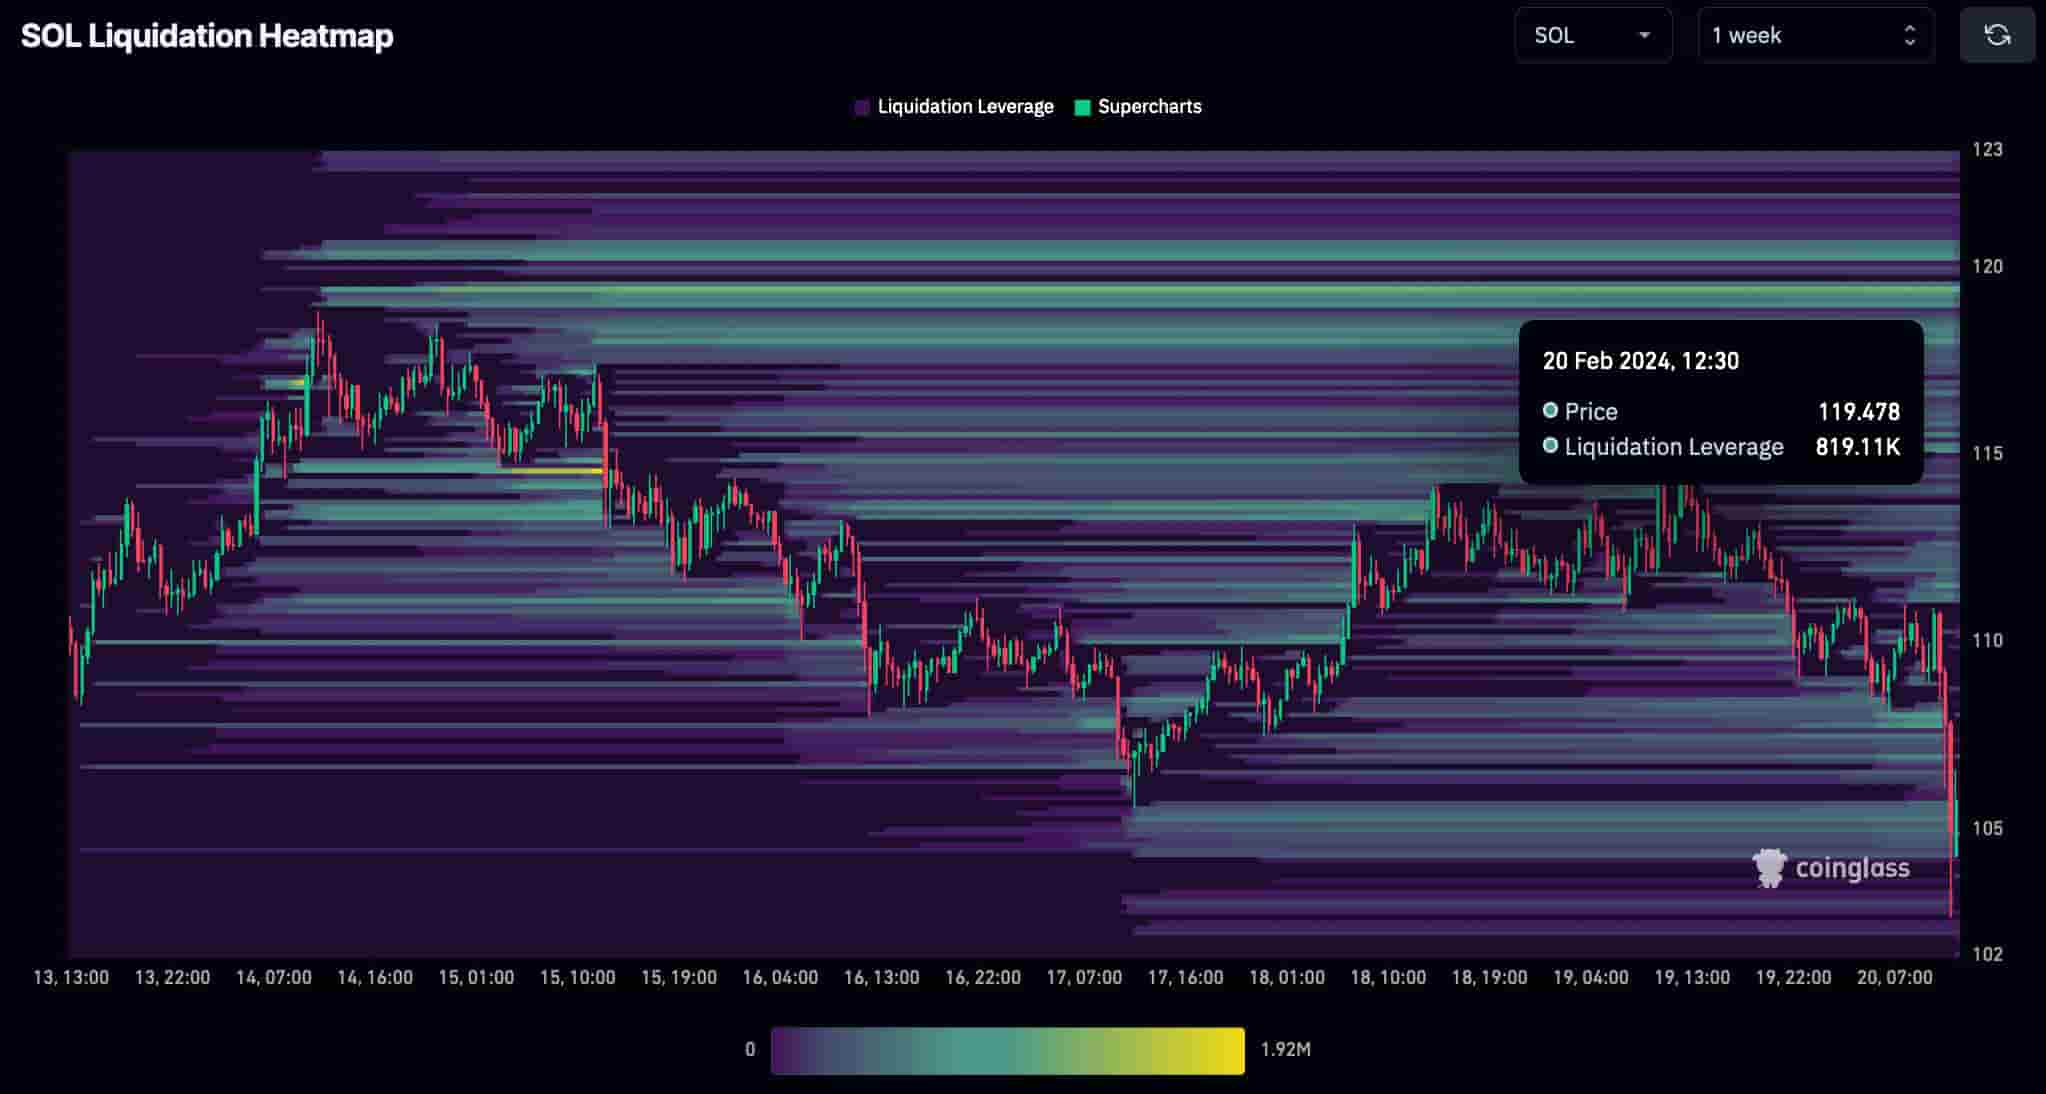Click the 17, 16:00 time axis label

(1186, 977)
